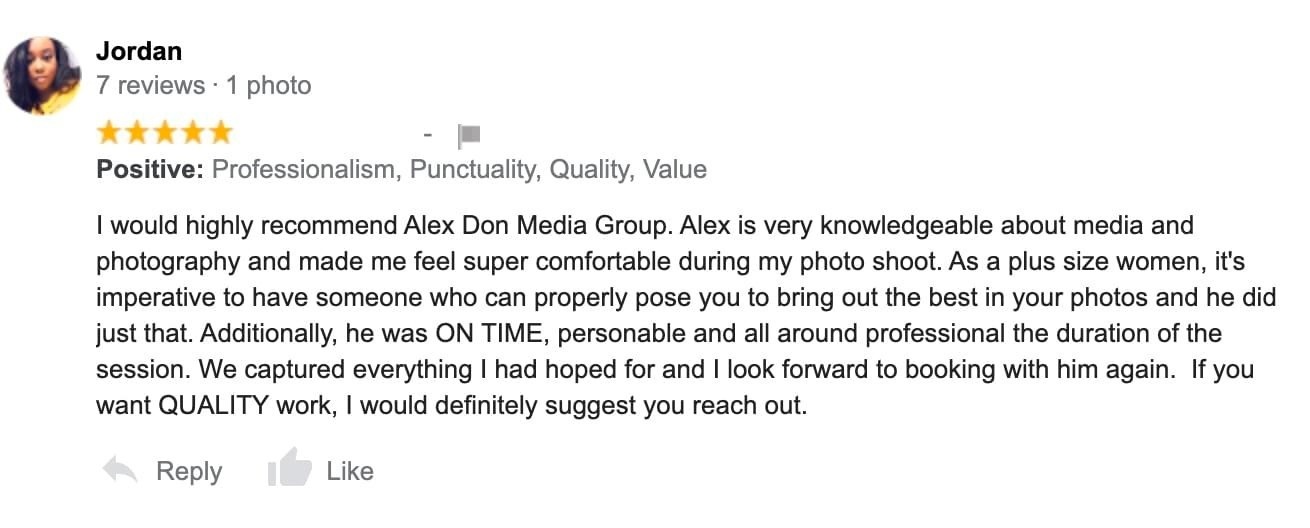Open Jordan's 7 reviews
Viewport: 1310px width, 528px height.
coord(150,86)
